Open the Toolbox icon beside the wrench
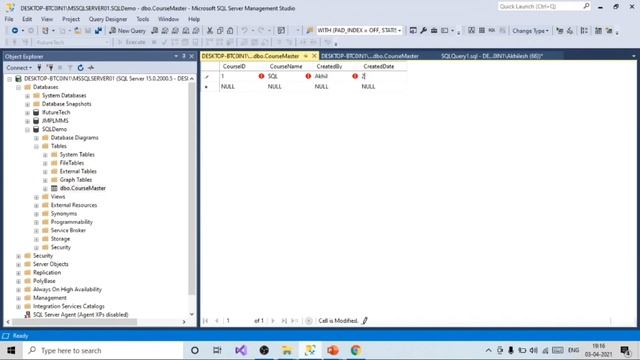The image size is (640, 360). click(434, 31)
